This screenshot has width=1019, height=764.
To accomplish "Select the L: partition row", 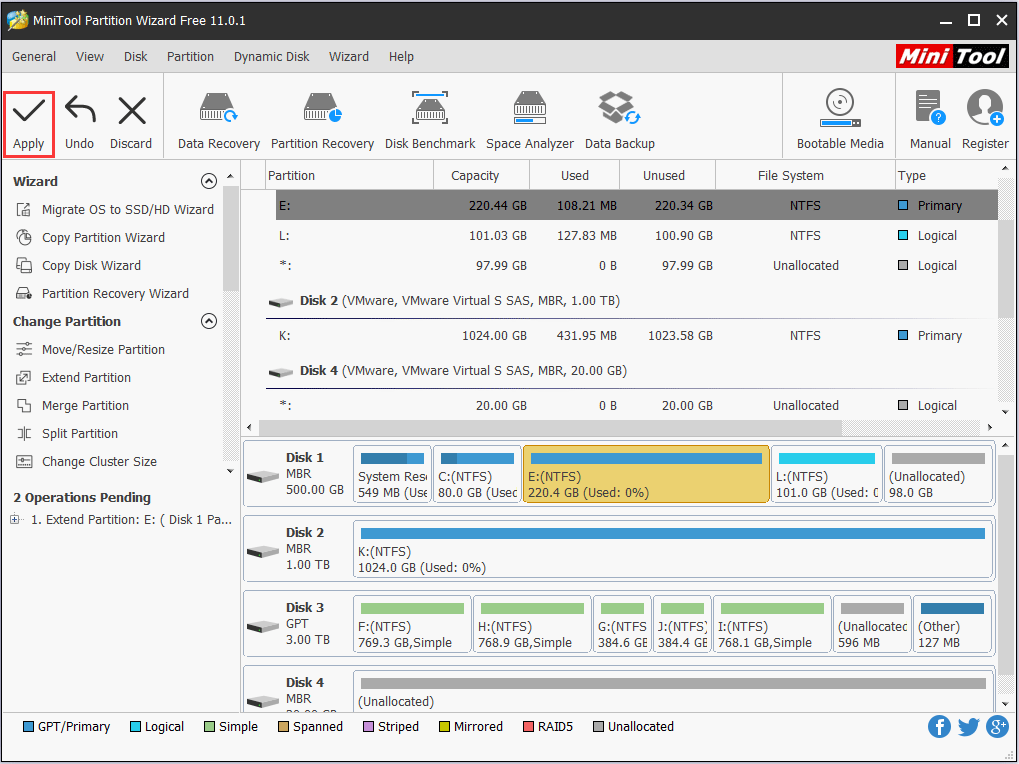I will [x=636, y=235].
